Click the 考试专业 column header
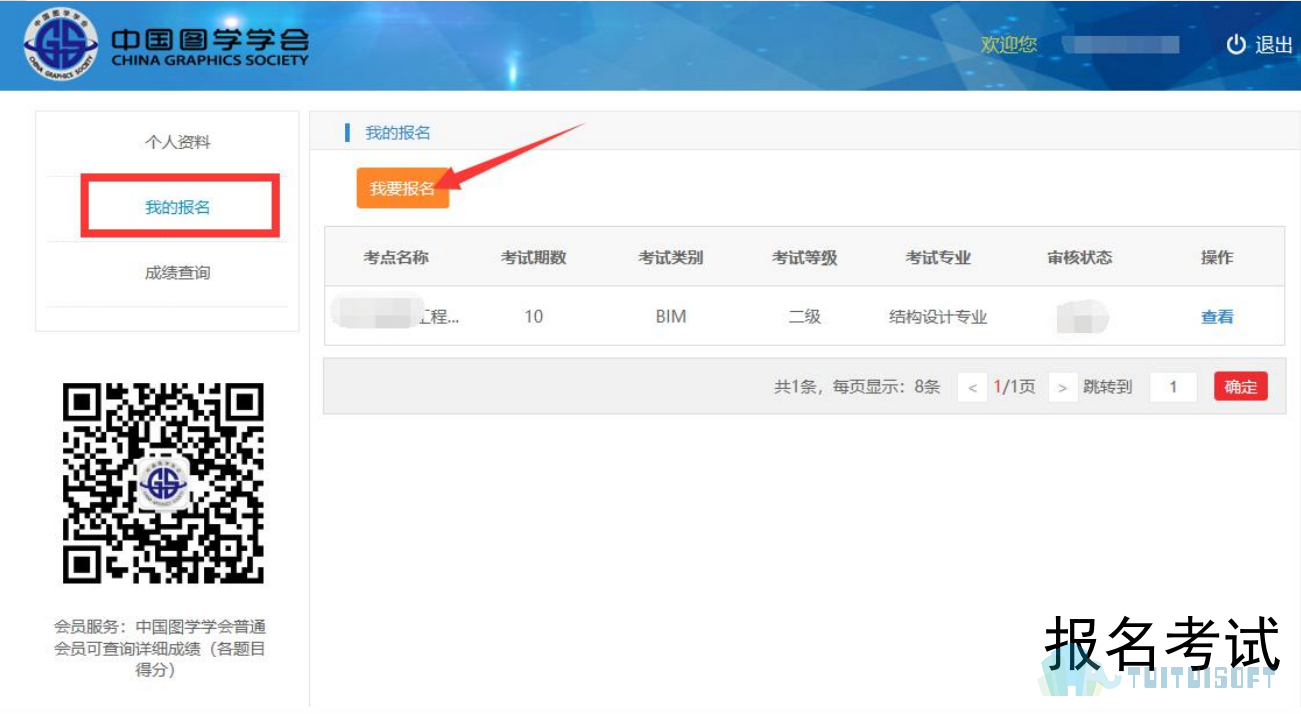This screenshot has height=714, width=1301. pyautogui.click(x=938, y=258)
